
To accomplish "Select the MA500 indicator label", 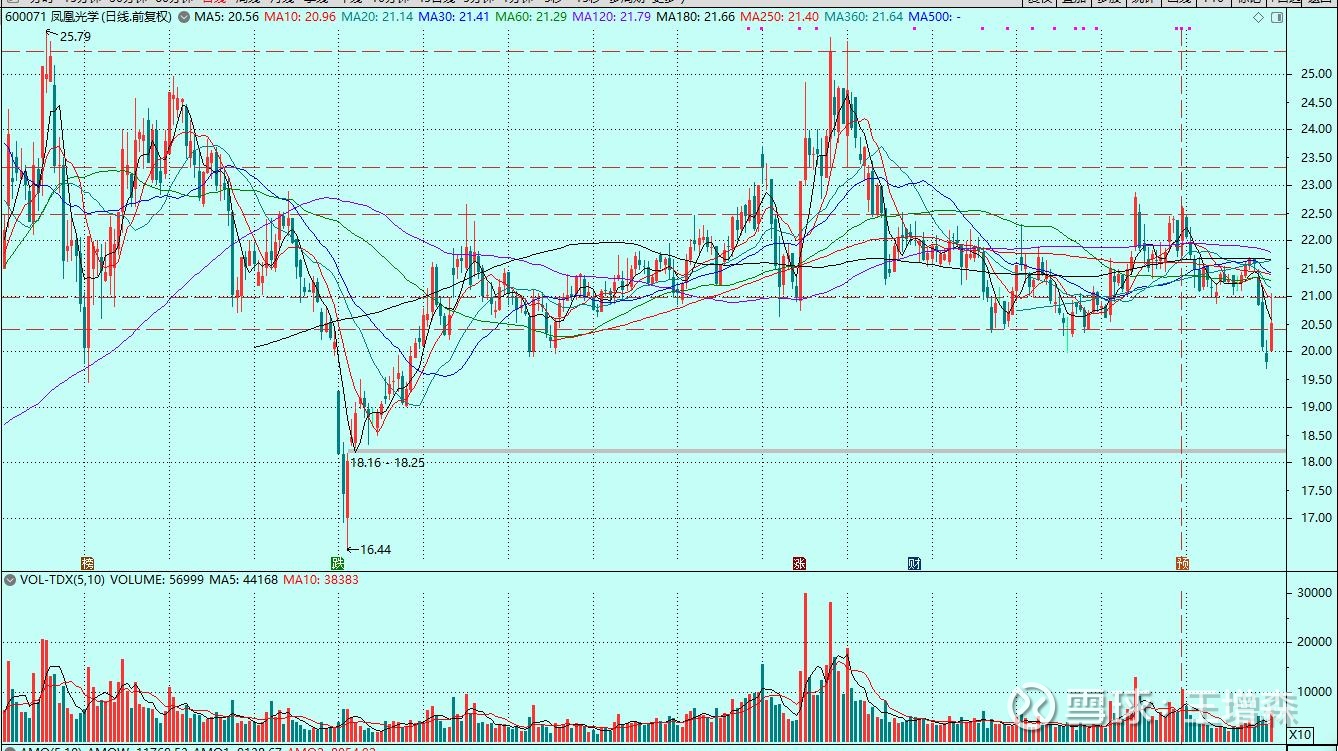I will click(x=935, y=18).
